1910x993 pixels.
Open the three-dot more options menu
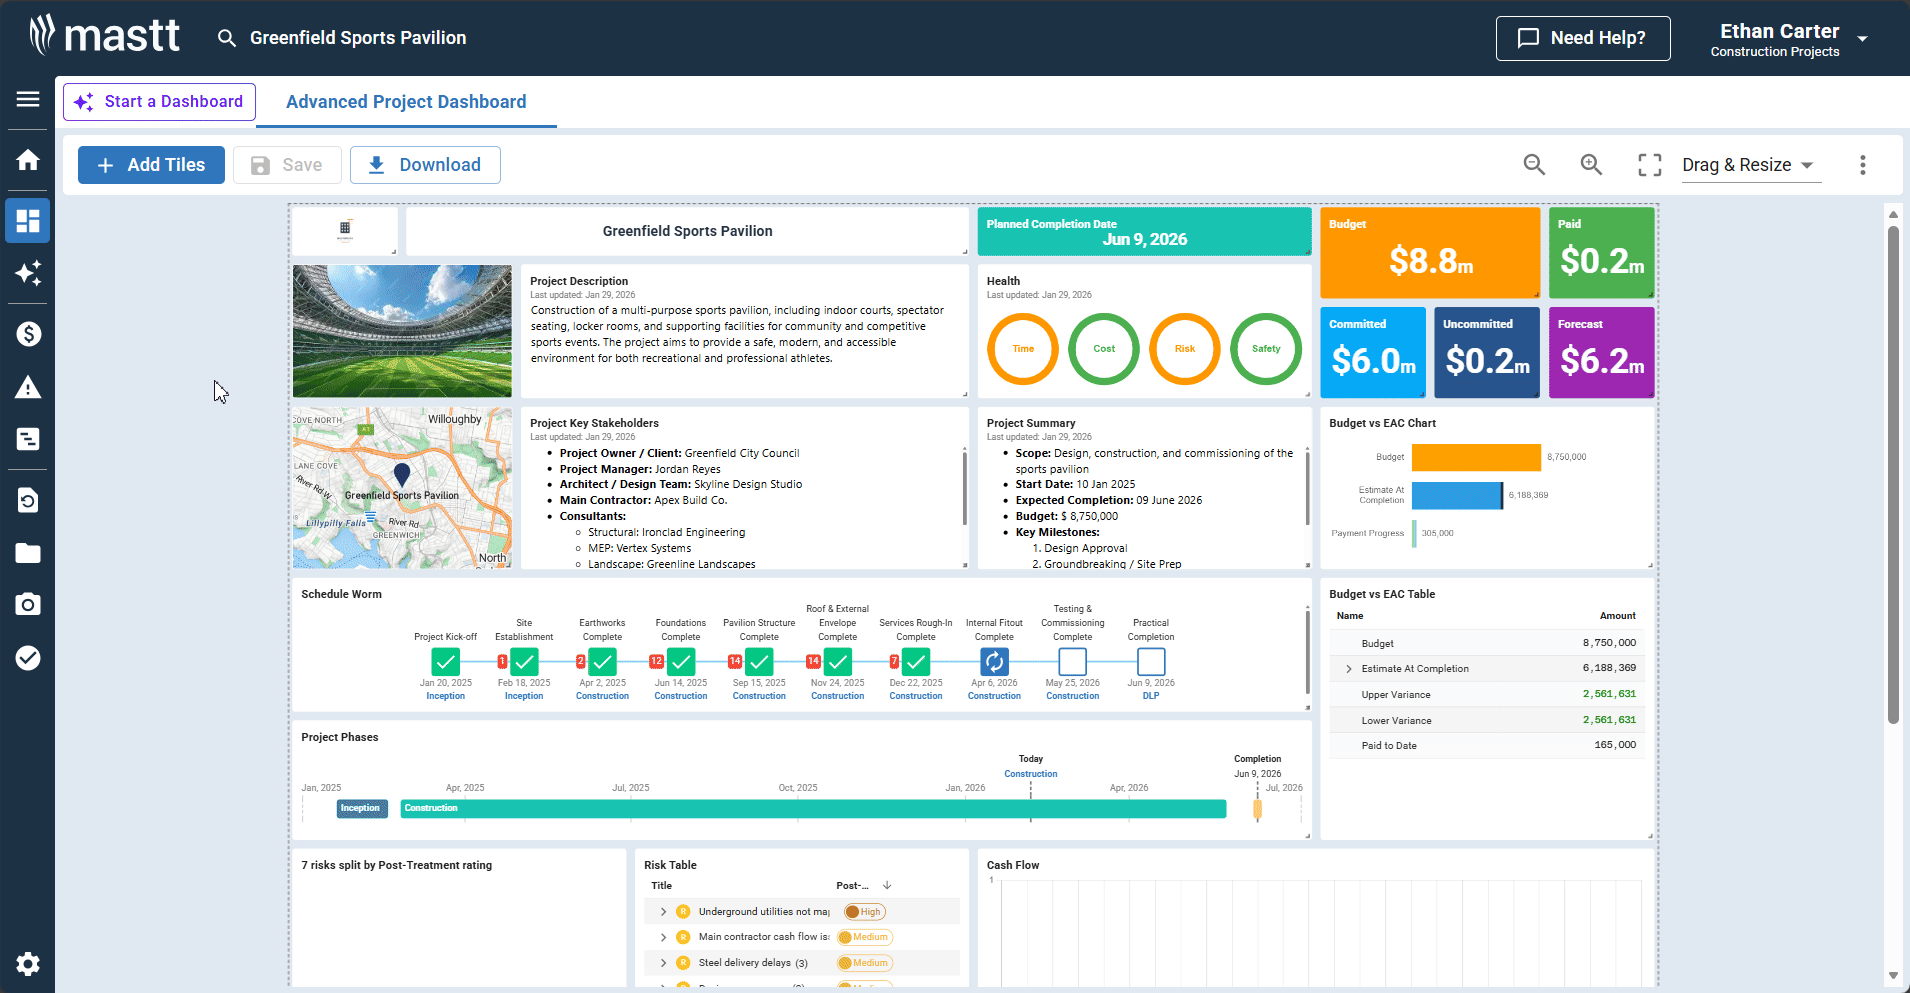(1862, 165)
